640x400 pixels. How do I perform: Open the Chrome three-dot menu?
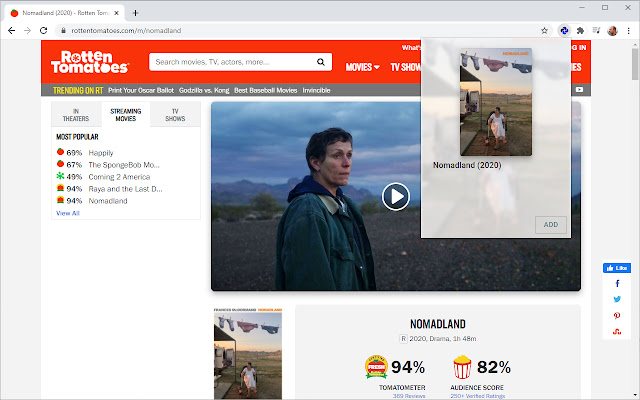coord(629,31)
